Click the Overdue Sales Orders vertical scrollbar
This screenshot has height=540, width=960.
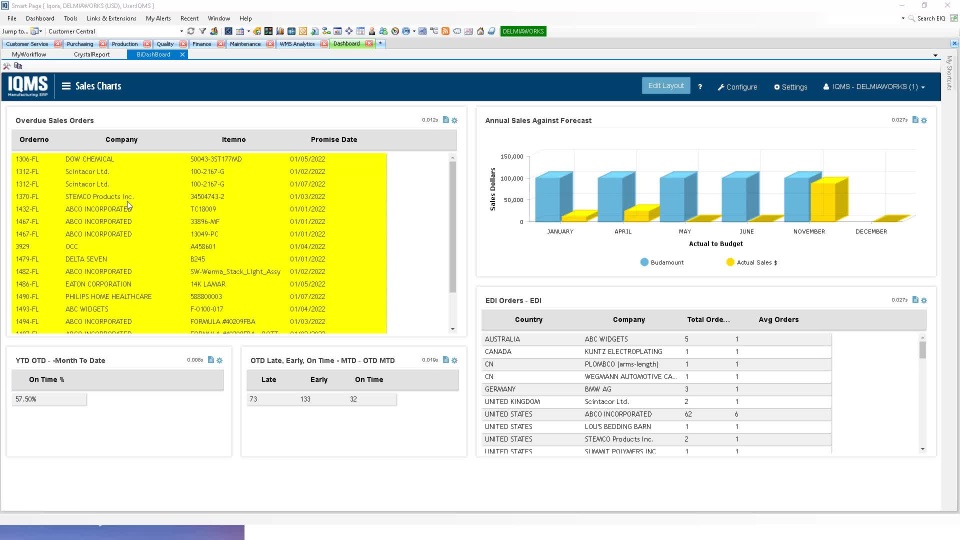click(x=452, y=242)
